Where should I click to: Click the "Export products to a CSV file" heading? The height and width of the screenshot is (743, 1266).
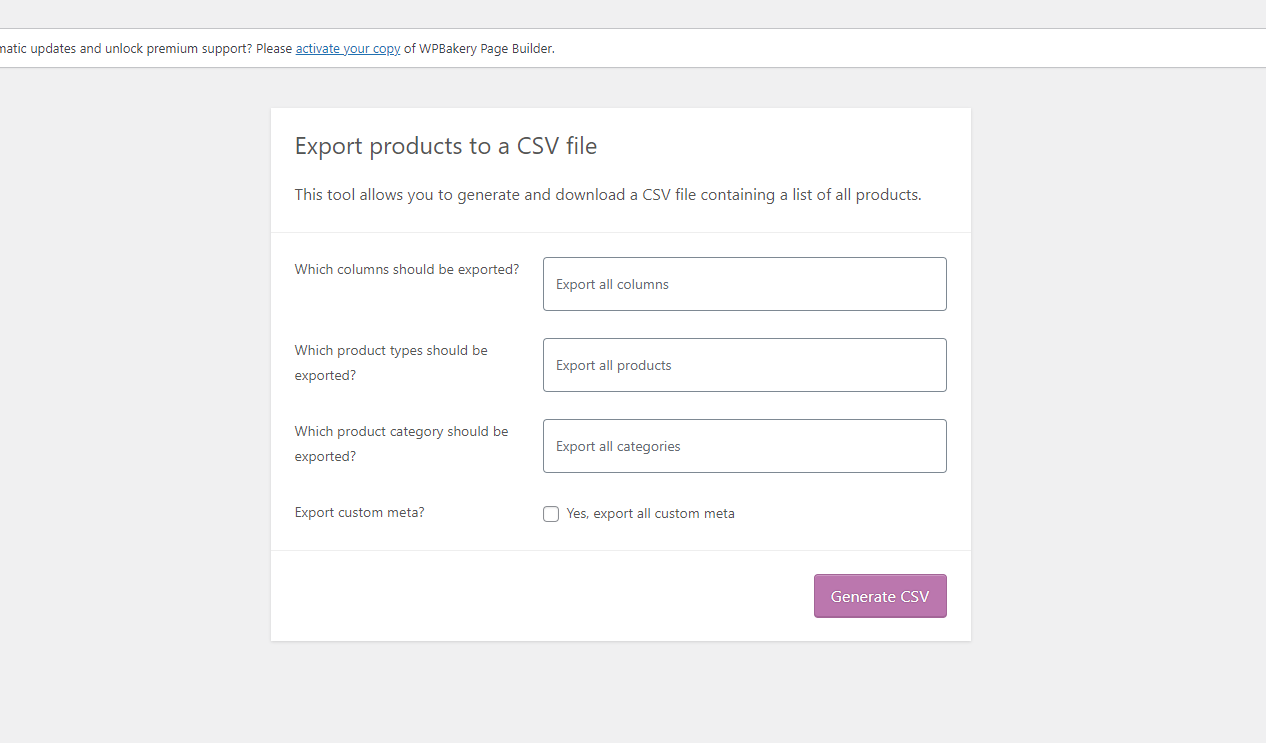(445, 146)
